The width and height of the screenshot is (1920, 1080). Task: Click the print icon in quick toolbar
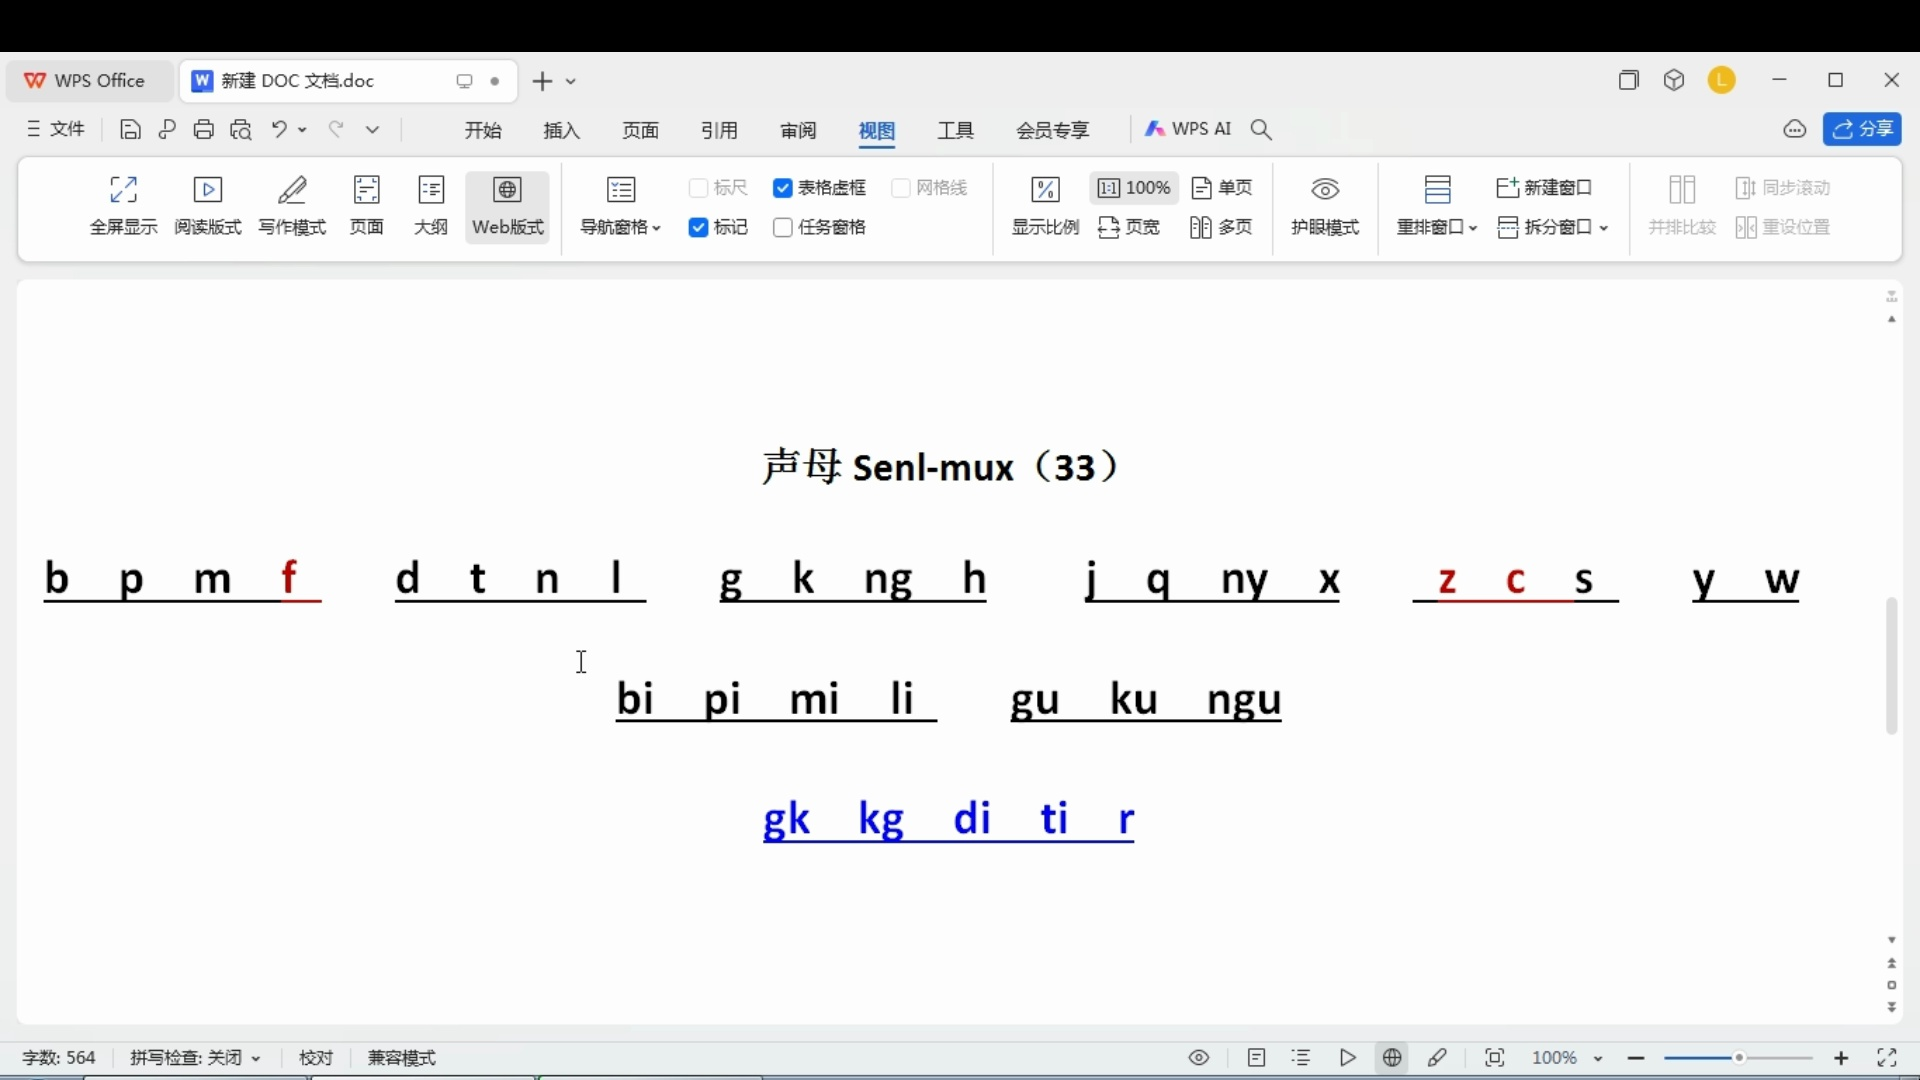204,130
